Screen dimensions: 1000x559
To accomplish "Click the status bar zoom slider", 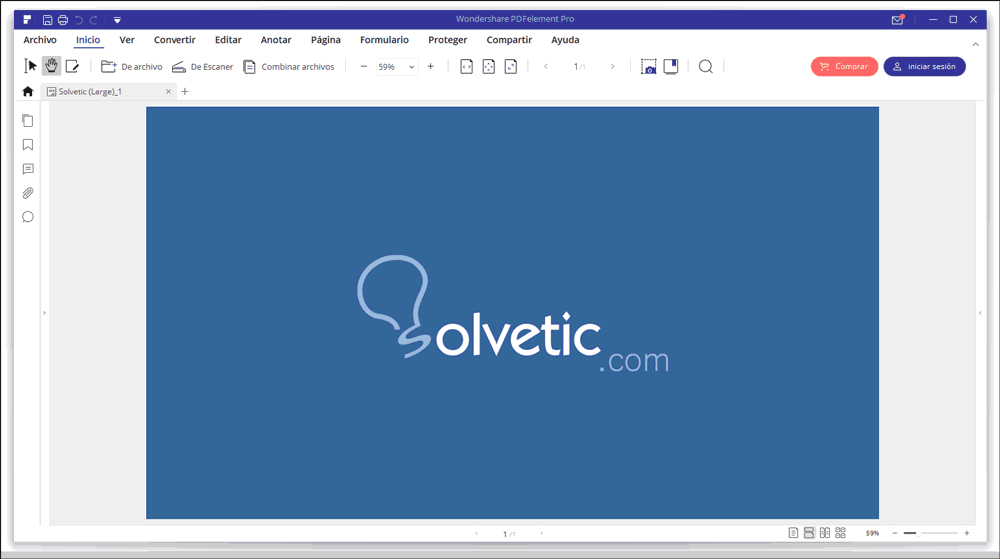I will click(931, 533).
